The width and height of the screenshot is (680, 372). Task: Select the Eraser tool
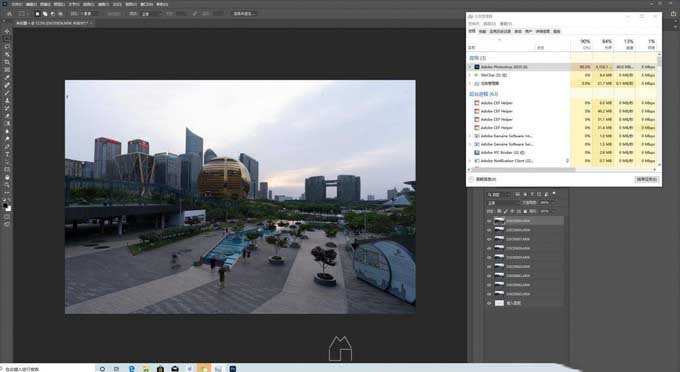7,116
